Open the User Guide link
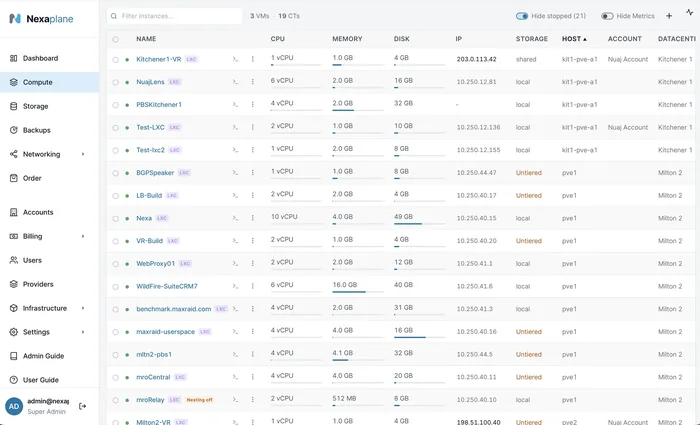This screenshot has height=425, width=700. click(x=49, y=380)
